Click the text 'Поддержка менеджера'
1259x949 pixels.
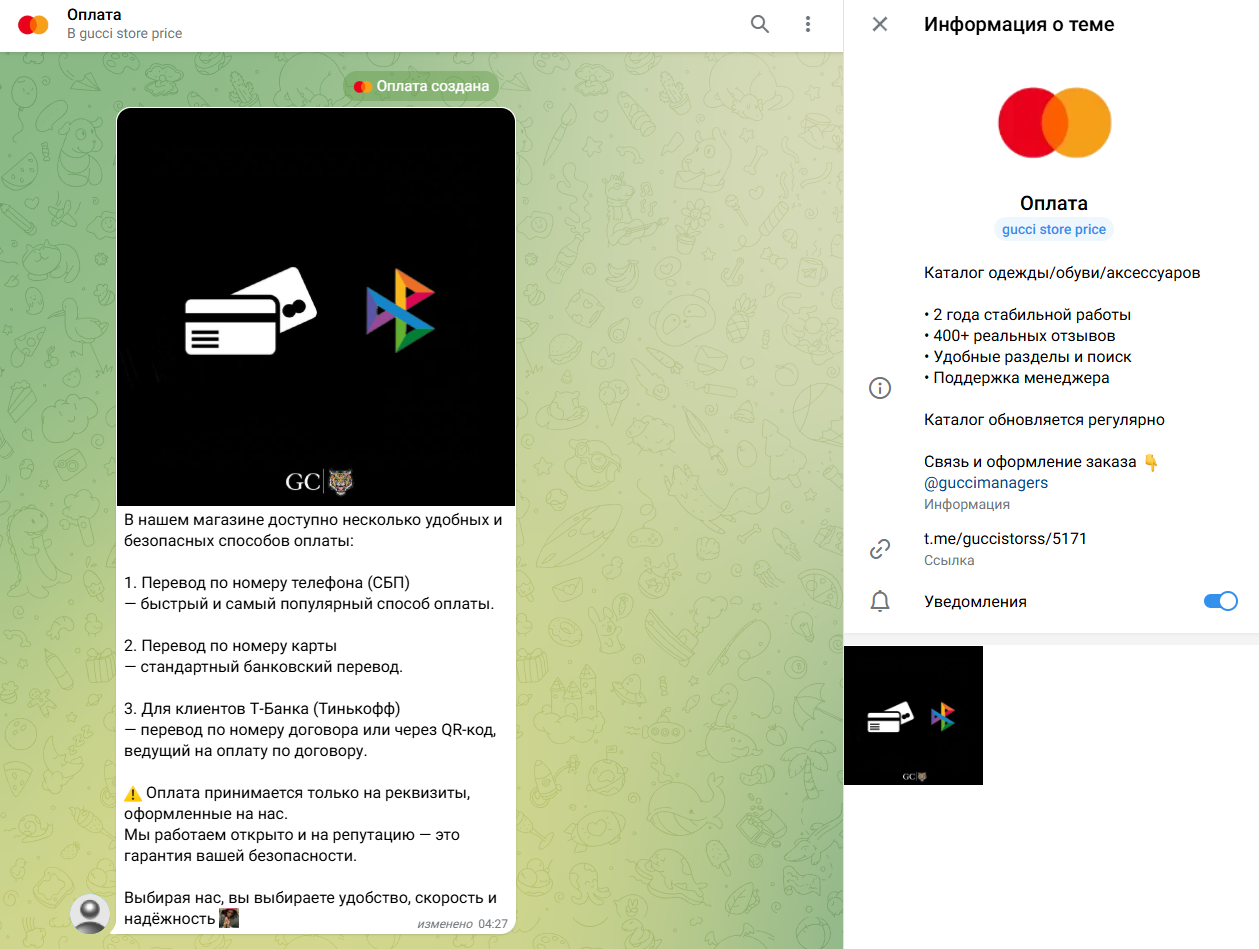[x=1021, y=378]
